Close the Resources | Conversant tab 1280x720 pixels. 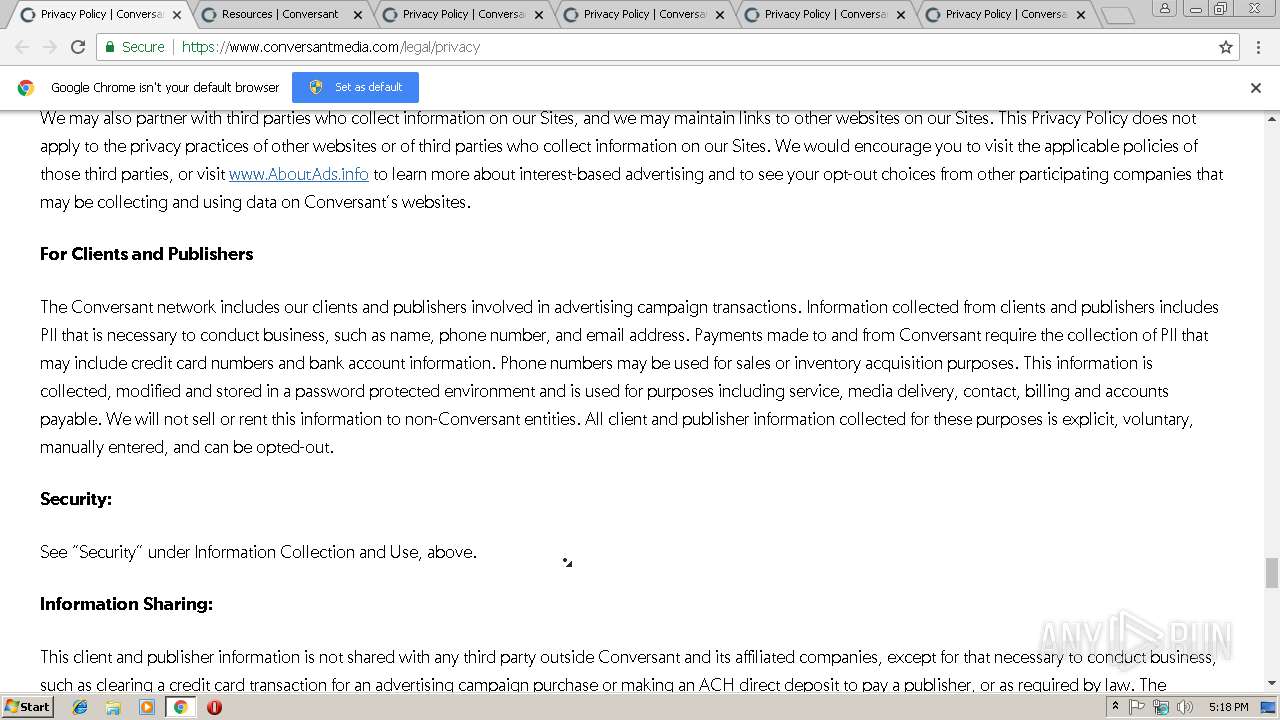[358, 15]
